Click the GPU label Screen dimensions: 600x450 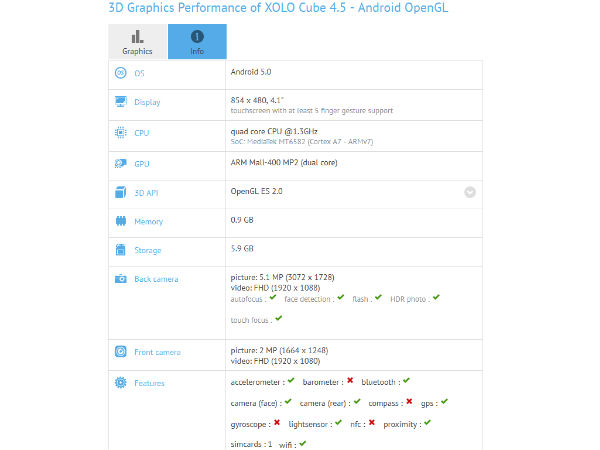point(142,164)
